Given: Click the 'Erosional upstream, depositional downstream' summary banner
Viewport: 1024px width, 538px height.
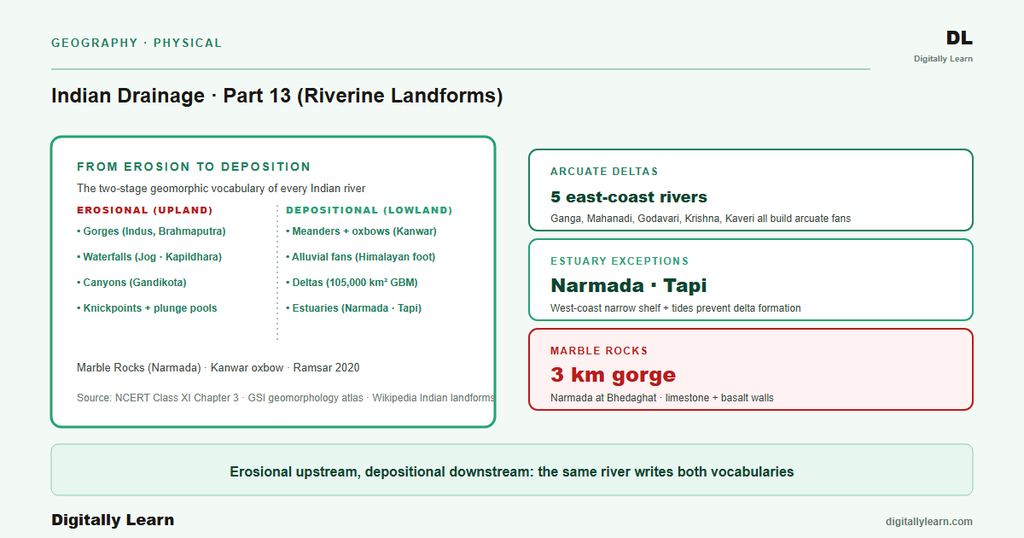Looking at the screenshot, I should pyautogui.click(x=512, y=470).
